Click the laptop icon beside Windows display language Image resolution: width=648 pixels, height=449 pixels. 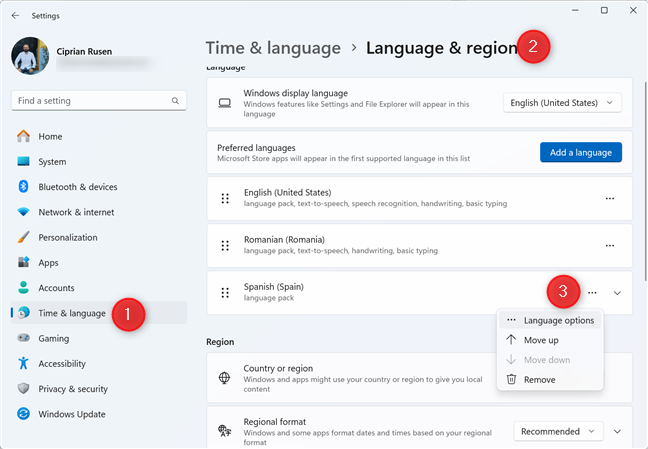(224, 103)
